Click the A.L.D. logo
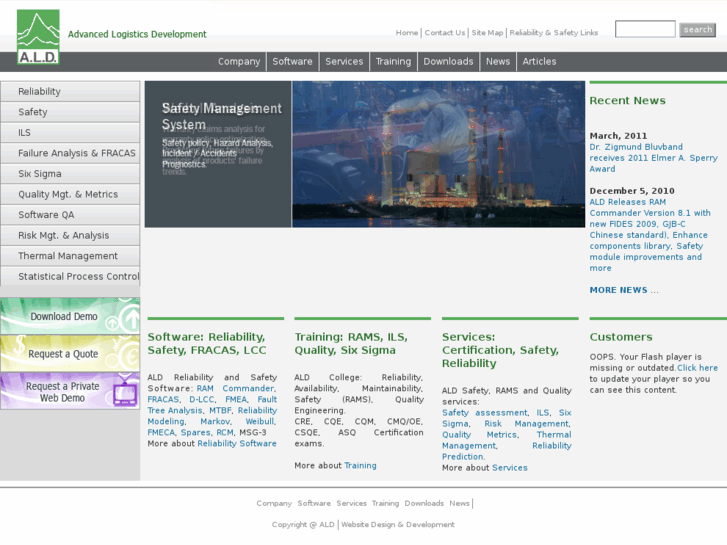 38,37
